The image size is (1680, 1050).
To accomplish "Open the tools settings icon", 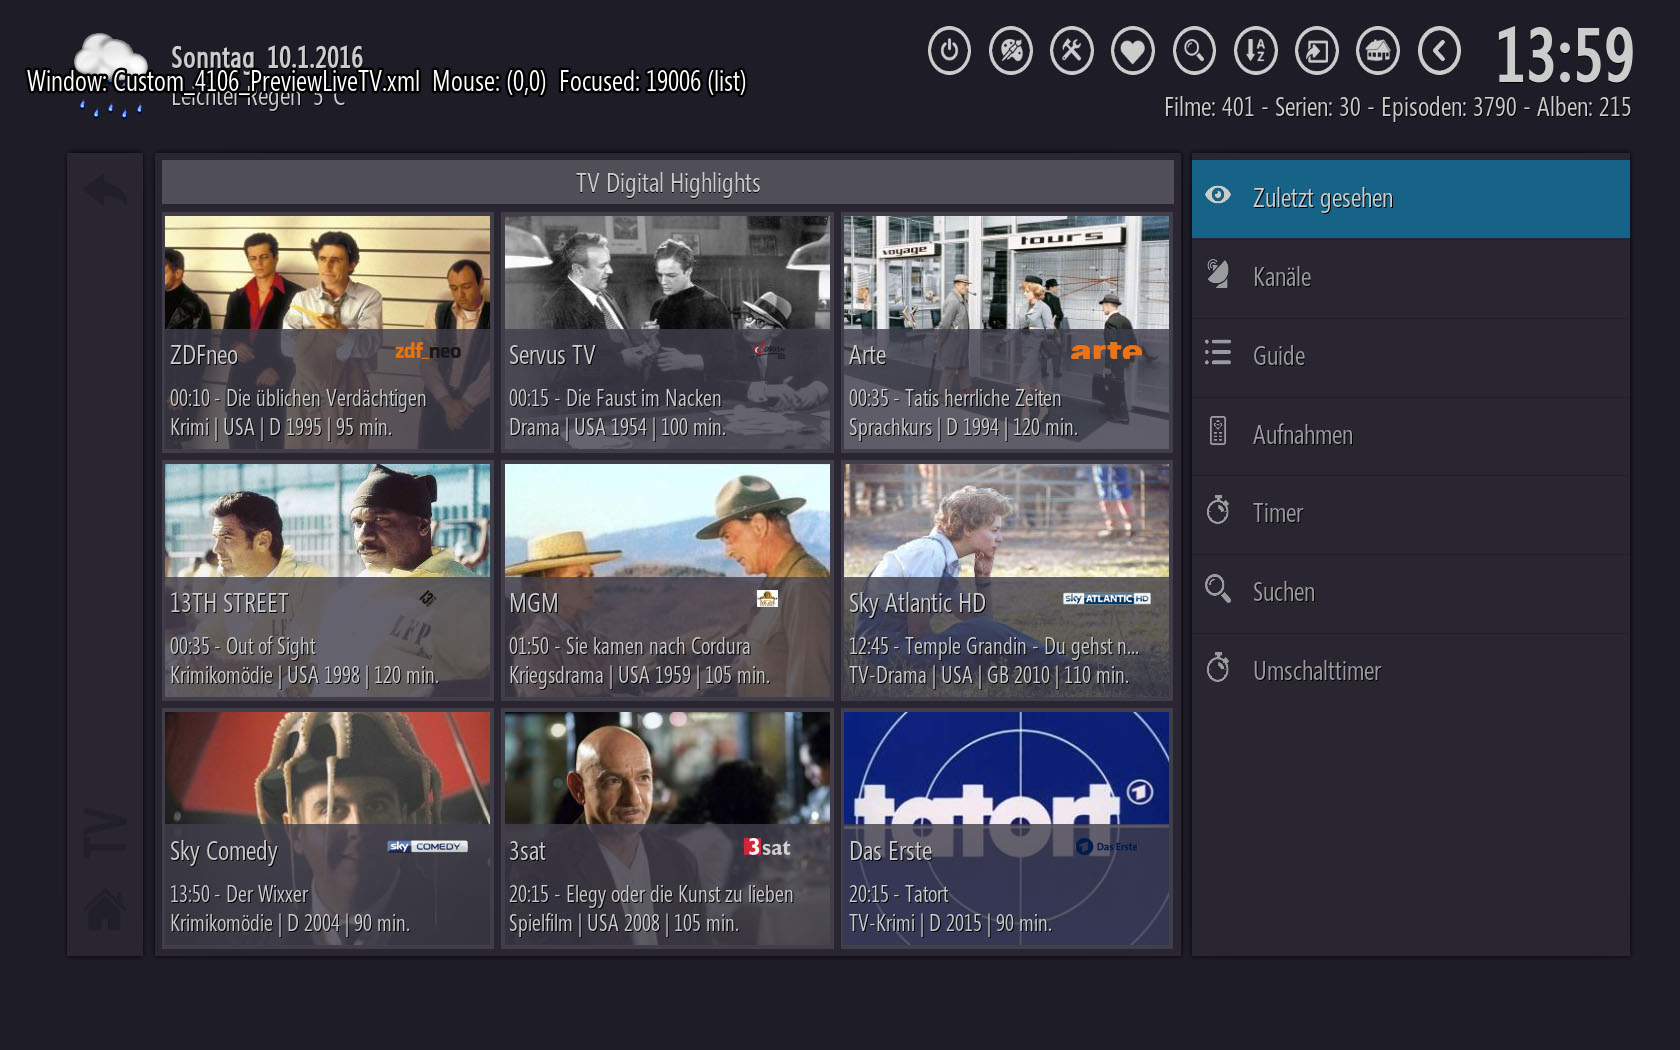I will click(1072, 51).
